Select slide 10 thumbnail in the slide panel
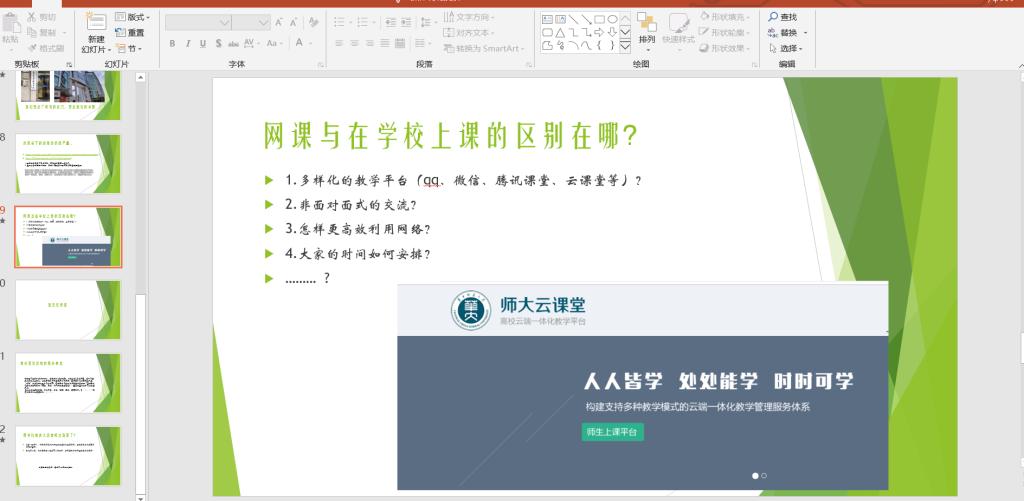This screenshot has height=501, width=1024. pyautogui.click(x=67, y=310)
